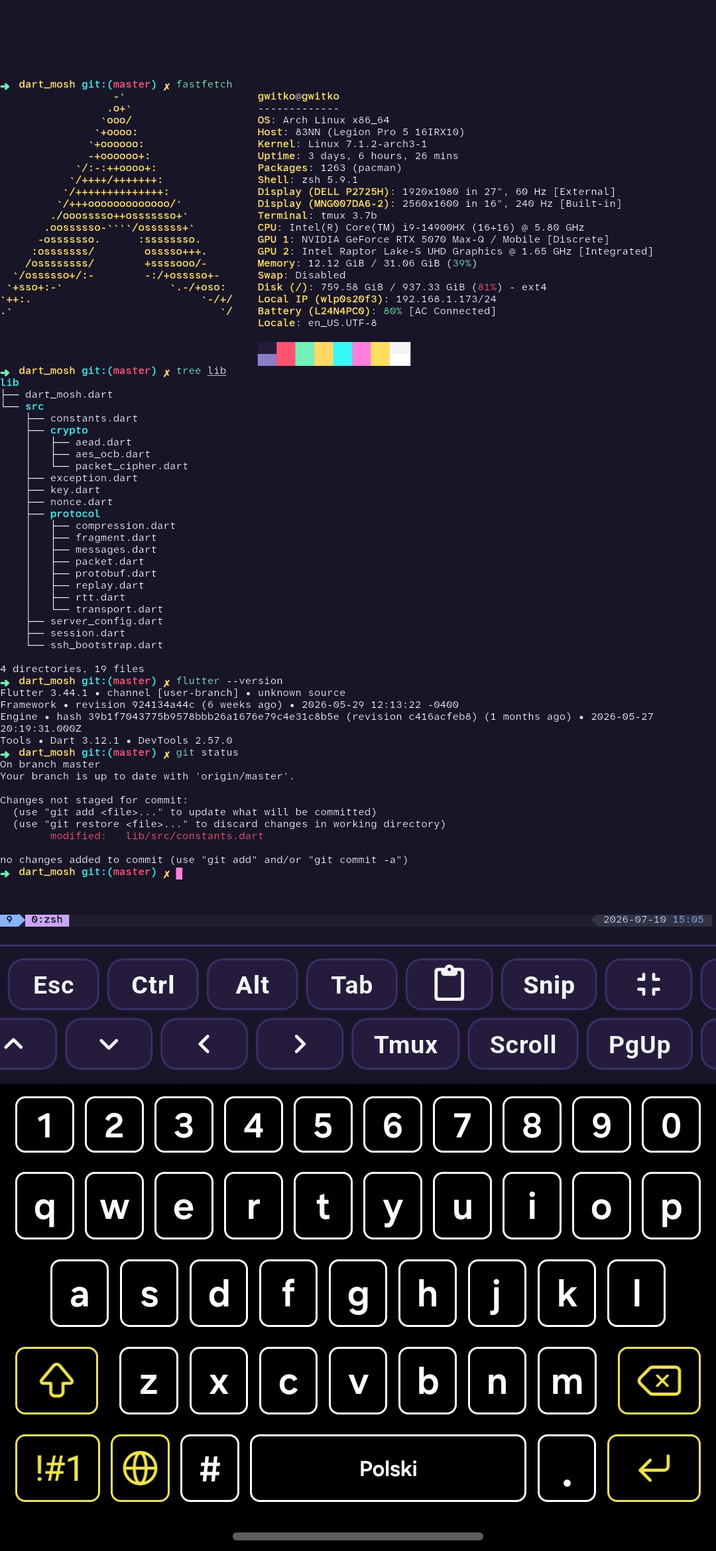The image size is (716, 1551).
Task: Click the gwitko@gwitko header text
Action: 298,96
